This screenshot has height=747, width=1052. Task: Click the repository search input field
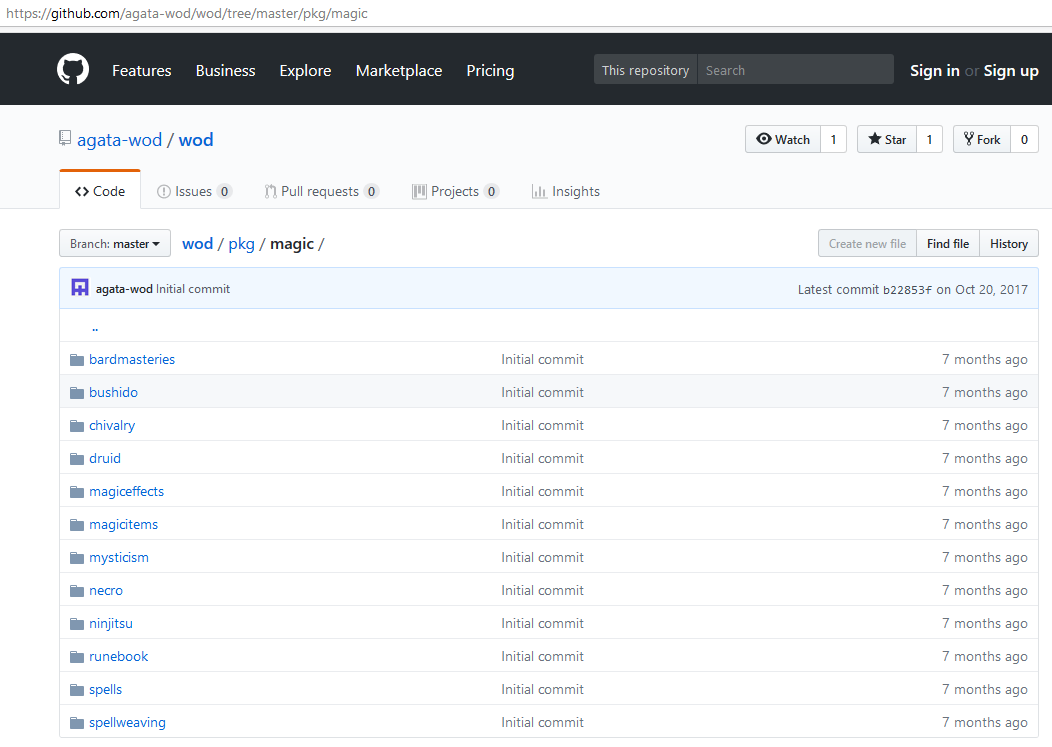tap(795, 70)
